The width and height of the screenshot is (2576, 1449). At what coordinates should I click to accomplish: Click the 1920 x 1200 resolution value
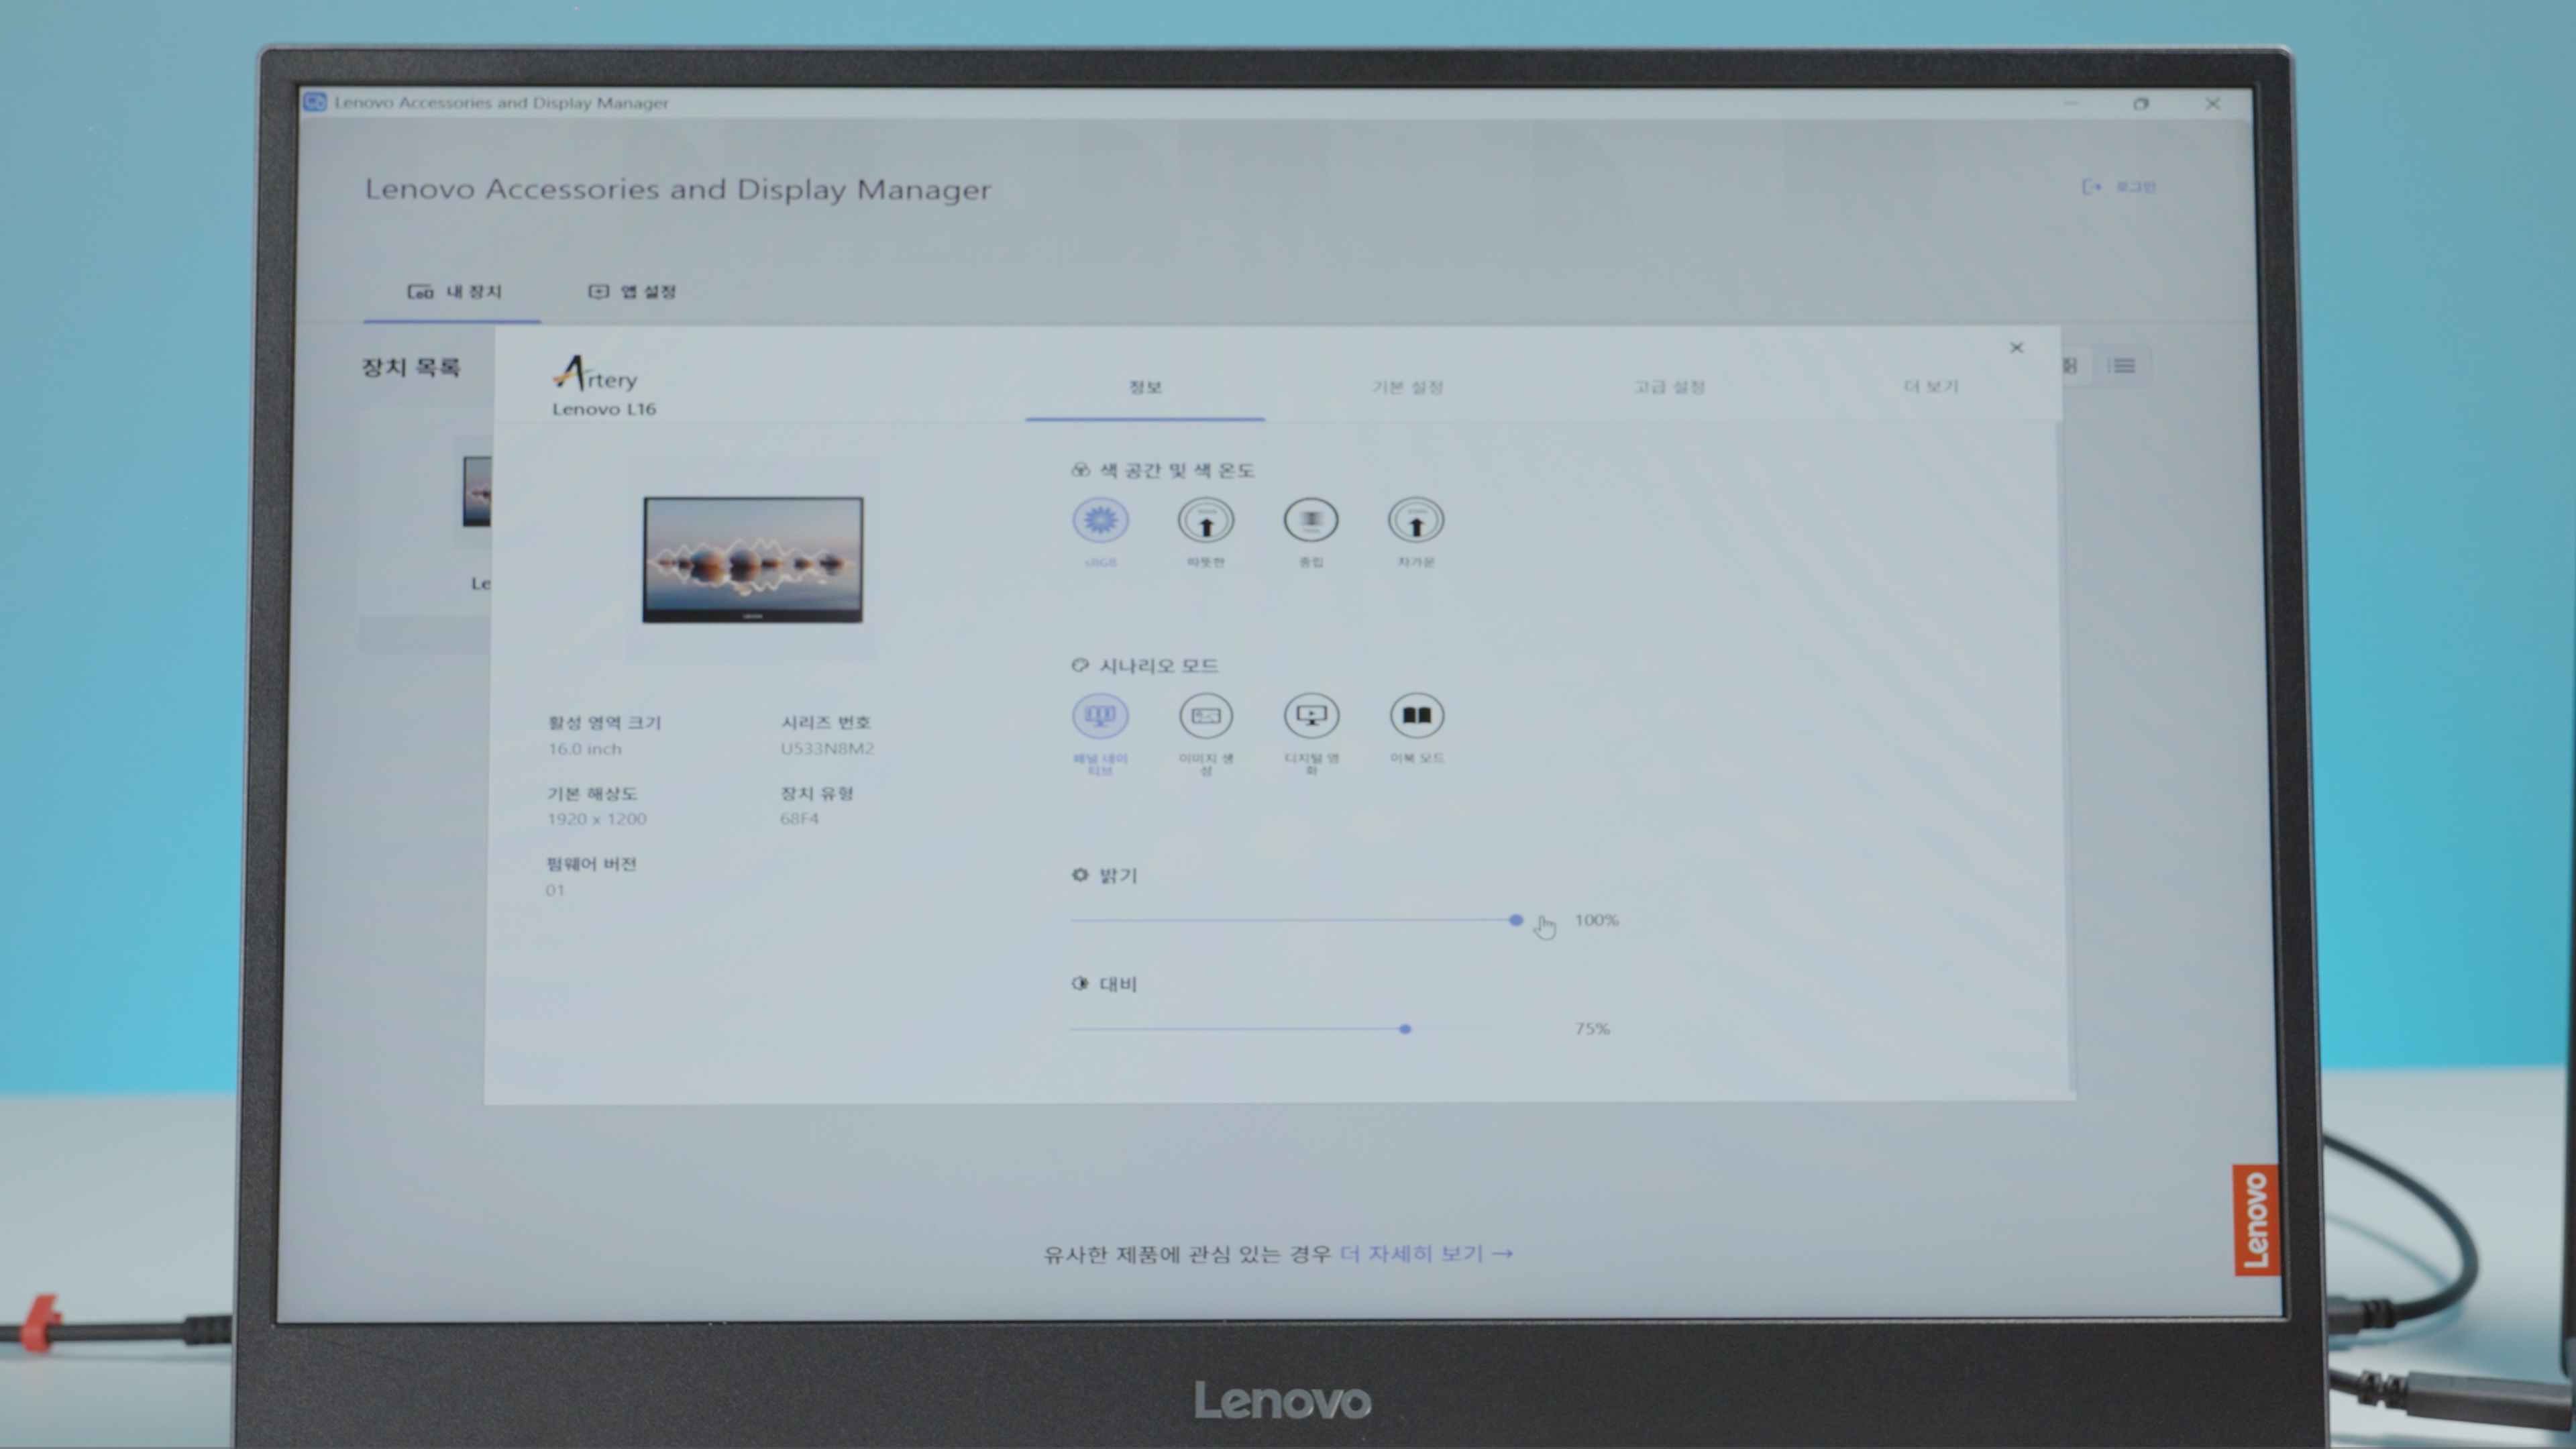coord(597,819)
